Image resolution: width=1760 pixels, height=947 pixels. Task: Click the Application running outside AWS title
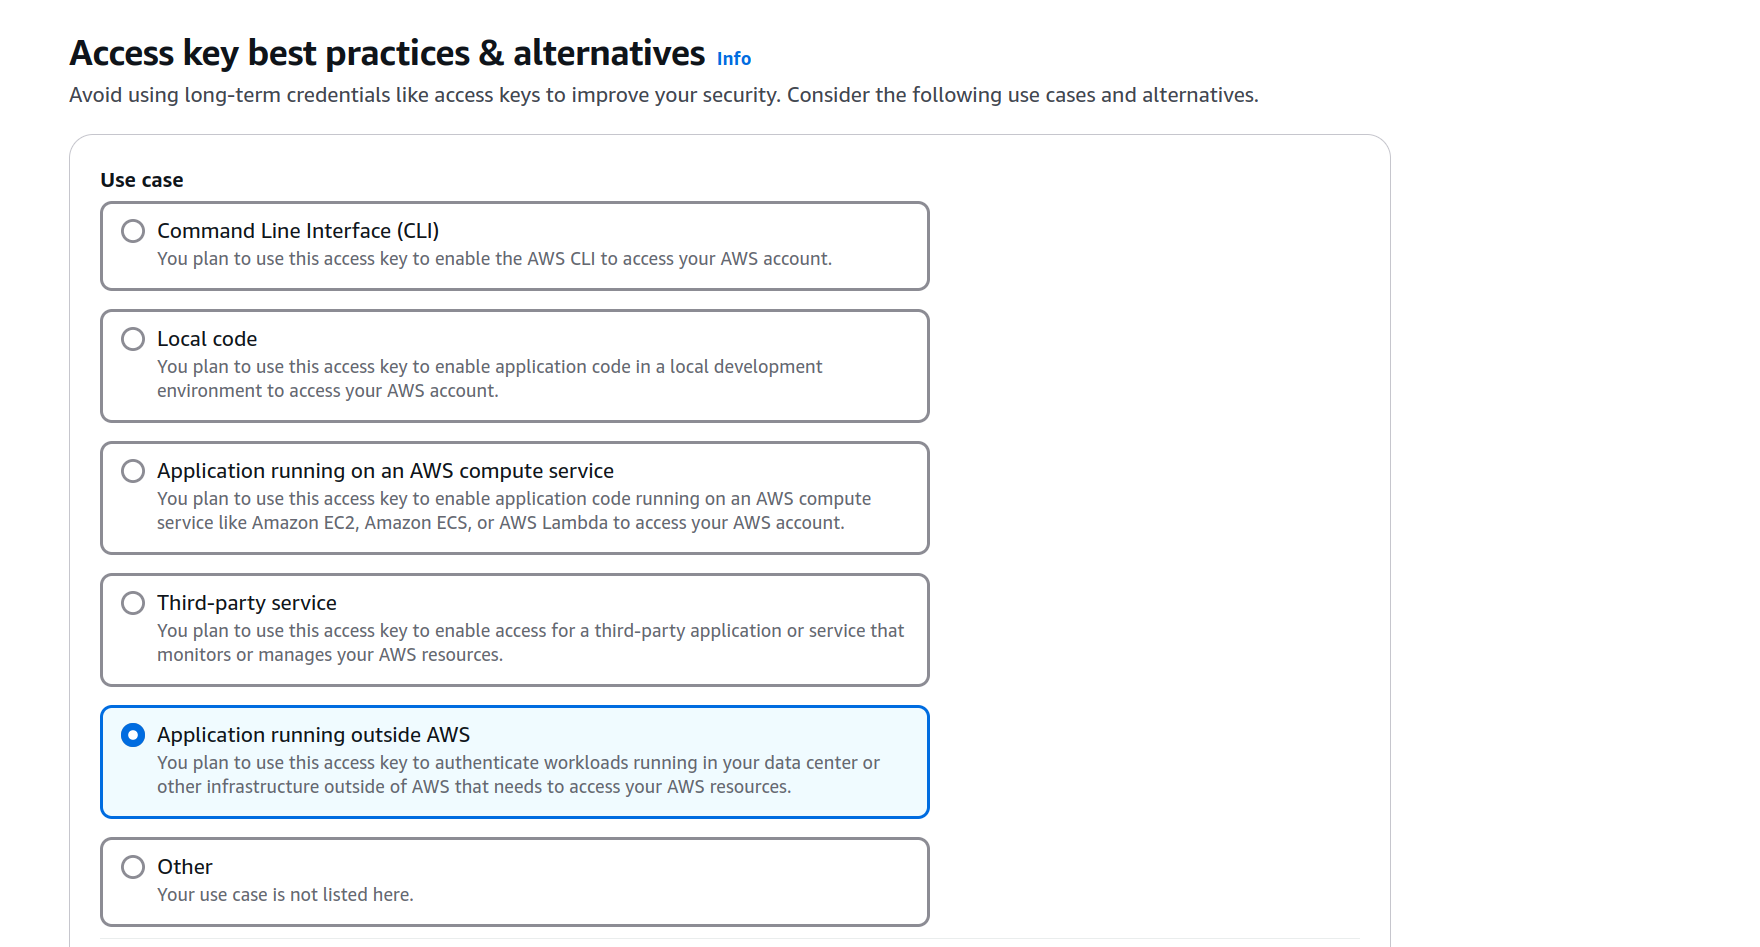coord(313,735)
